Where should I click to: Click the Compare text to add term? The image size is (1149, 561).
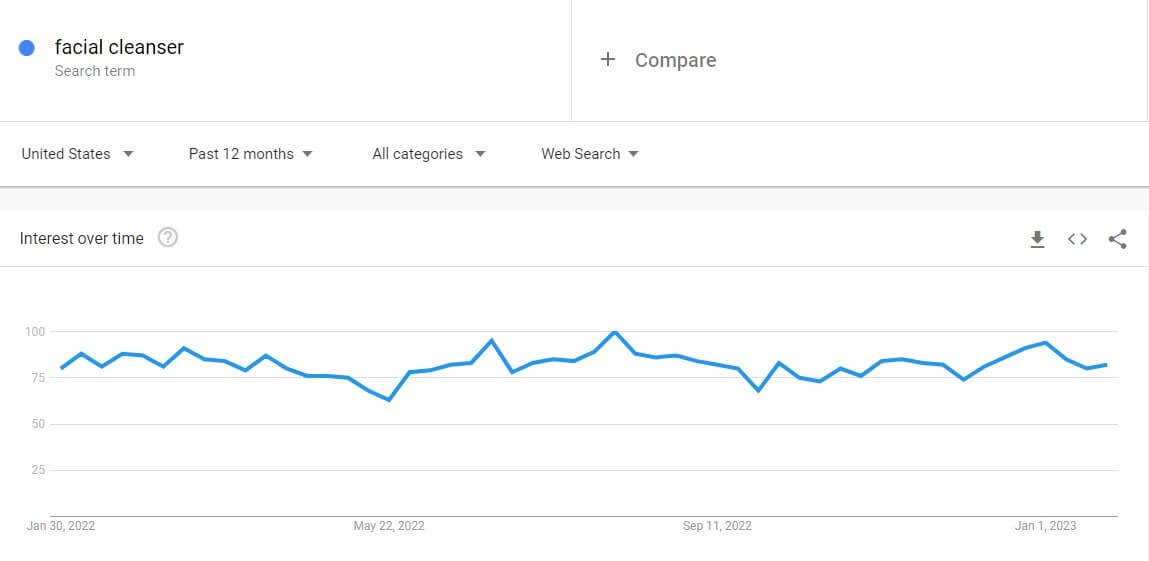tap(676, 60)
